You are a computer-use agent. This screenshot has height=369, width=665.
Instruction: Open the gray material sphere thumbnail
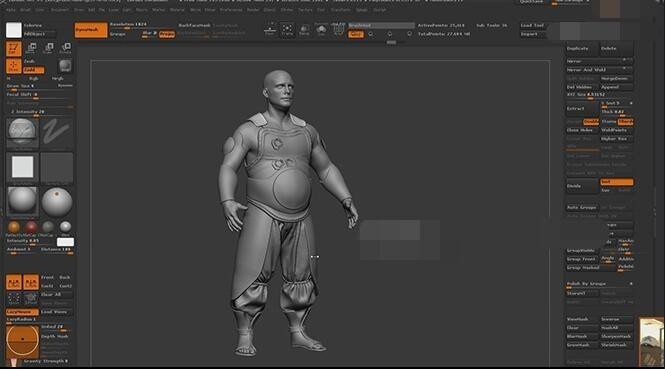22,201
